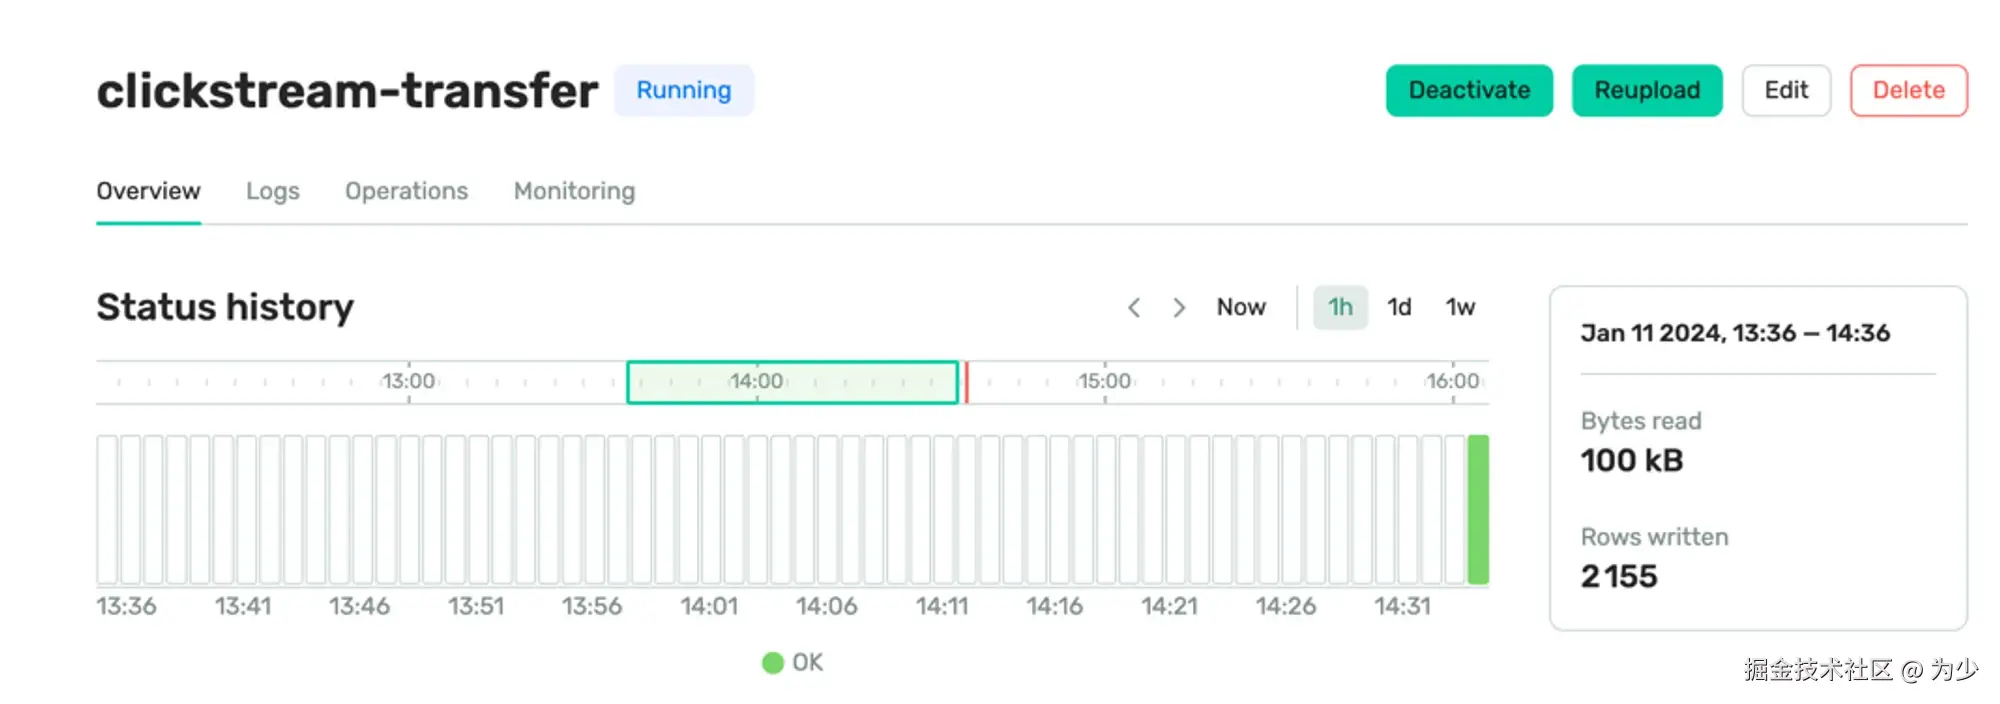The height and width of the screenshot is (704, 2000).
Task: Open the Monitoring tab
Action: click(574, 191)
